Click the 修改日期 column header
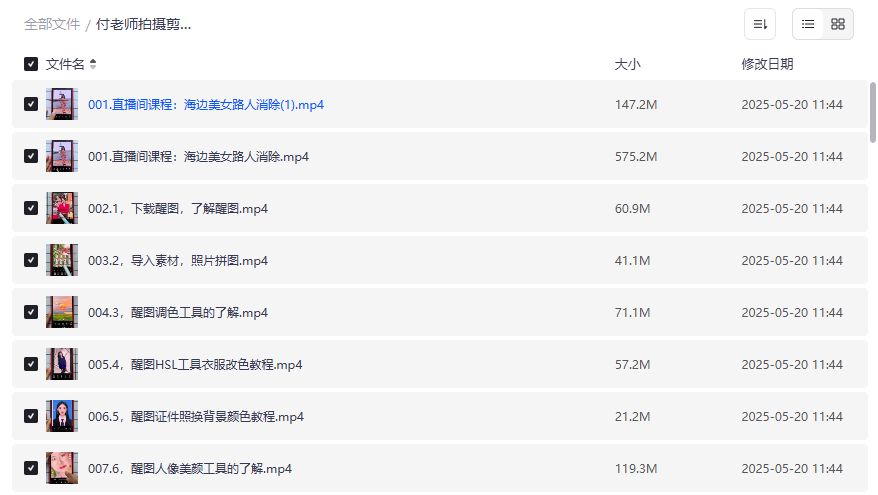Screen dimensions: 878x495 tap(767, 64)
